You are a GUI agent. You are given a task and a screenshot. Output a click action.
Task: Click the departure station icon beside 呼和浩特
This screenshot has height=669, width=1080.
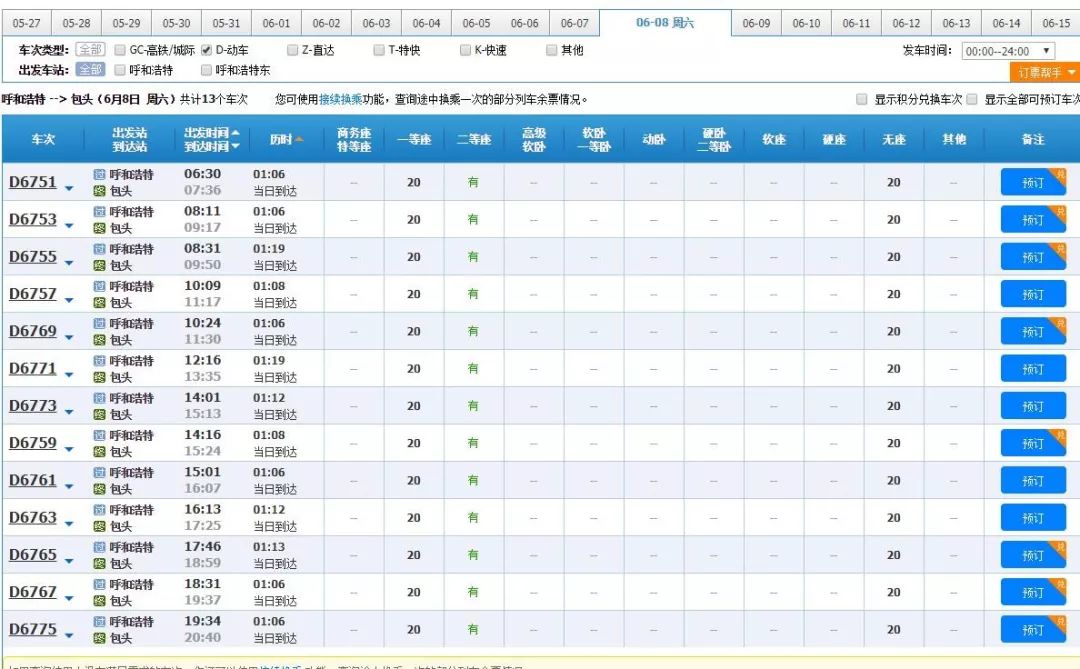point(101,176)
